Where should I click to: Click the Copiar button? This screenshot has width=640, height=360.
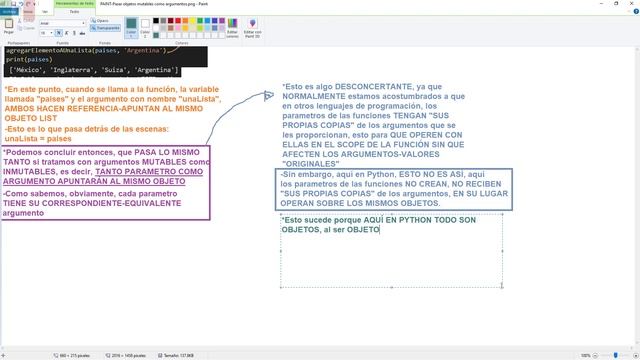(26, 28)
